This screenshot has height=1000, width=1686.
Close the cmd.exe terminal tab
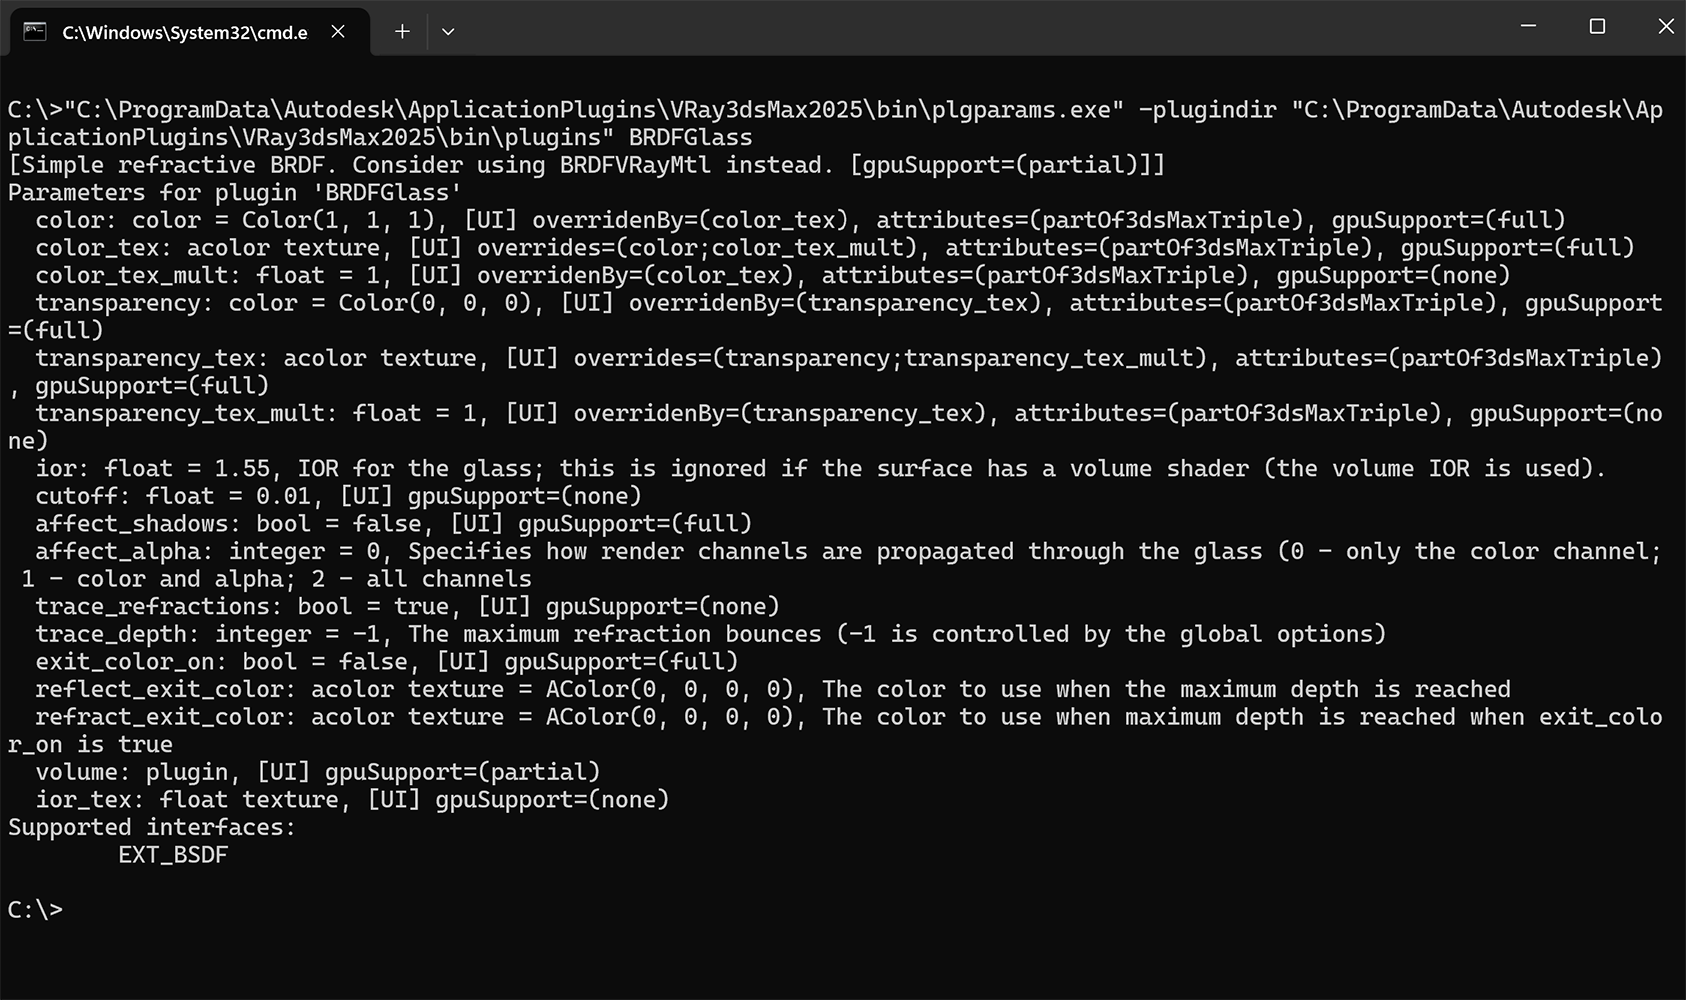pyautogui.click(x=338, y=32)
